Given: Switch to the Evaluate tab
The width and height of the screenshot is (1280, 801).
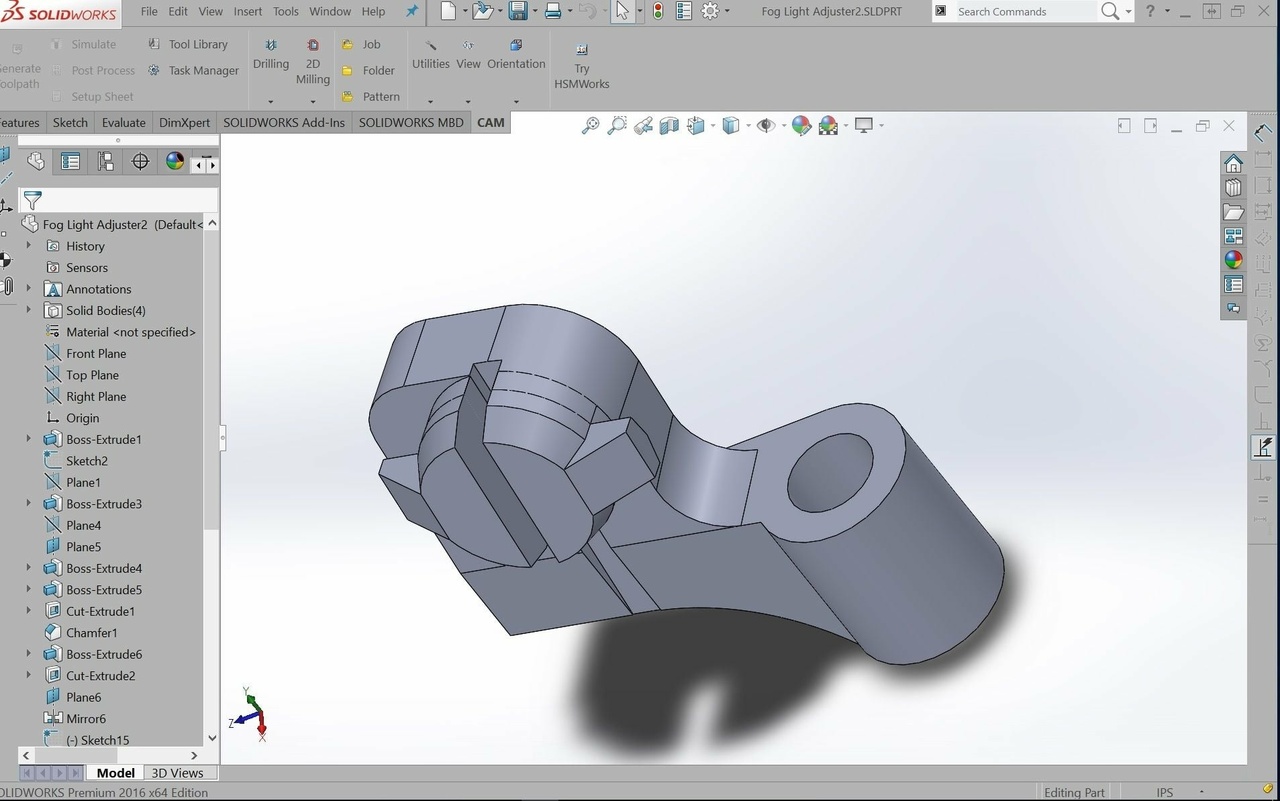Looking at the screenshot, I should [x=123, y=122].
